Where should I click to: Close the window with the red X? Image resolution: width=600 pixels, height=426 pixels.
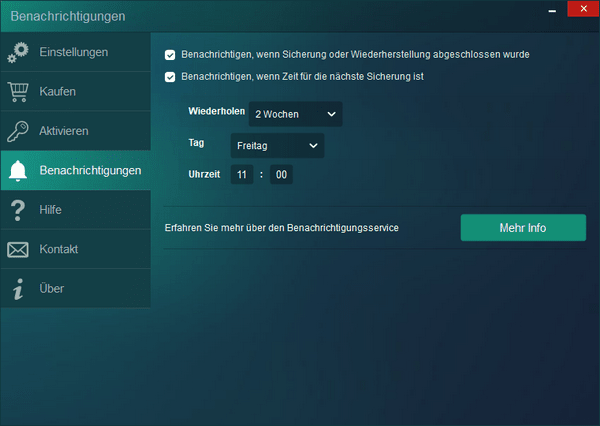583,9
